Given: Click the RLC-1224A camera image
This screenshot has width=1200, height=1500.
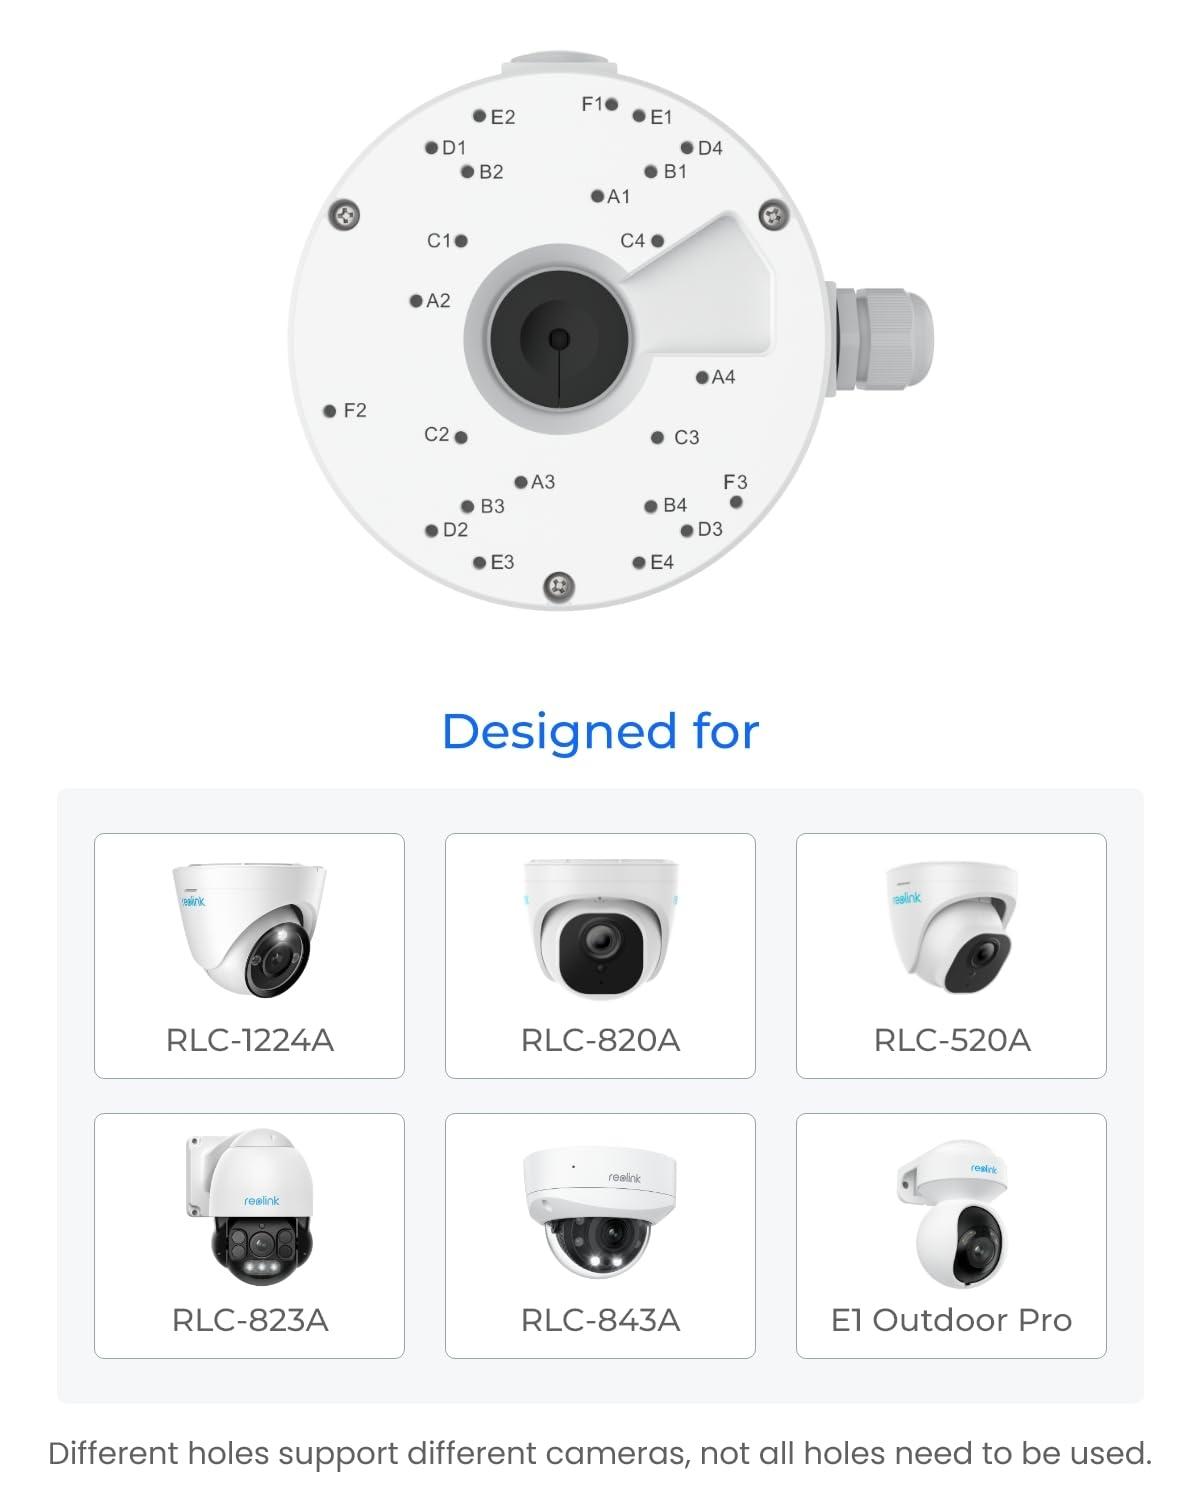Looking at the screenshot, I should [x=249, y=928].
